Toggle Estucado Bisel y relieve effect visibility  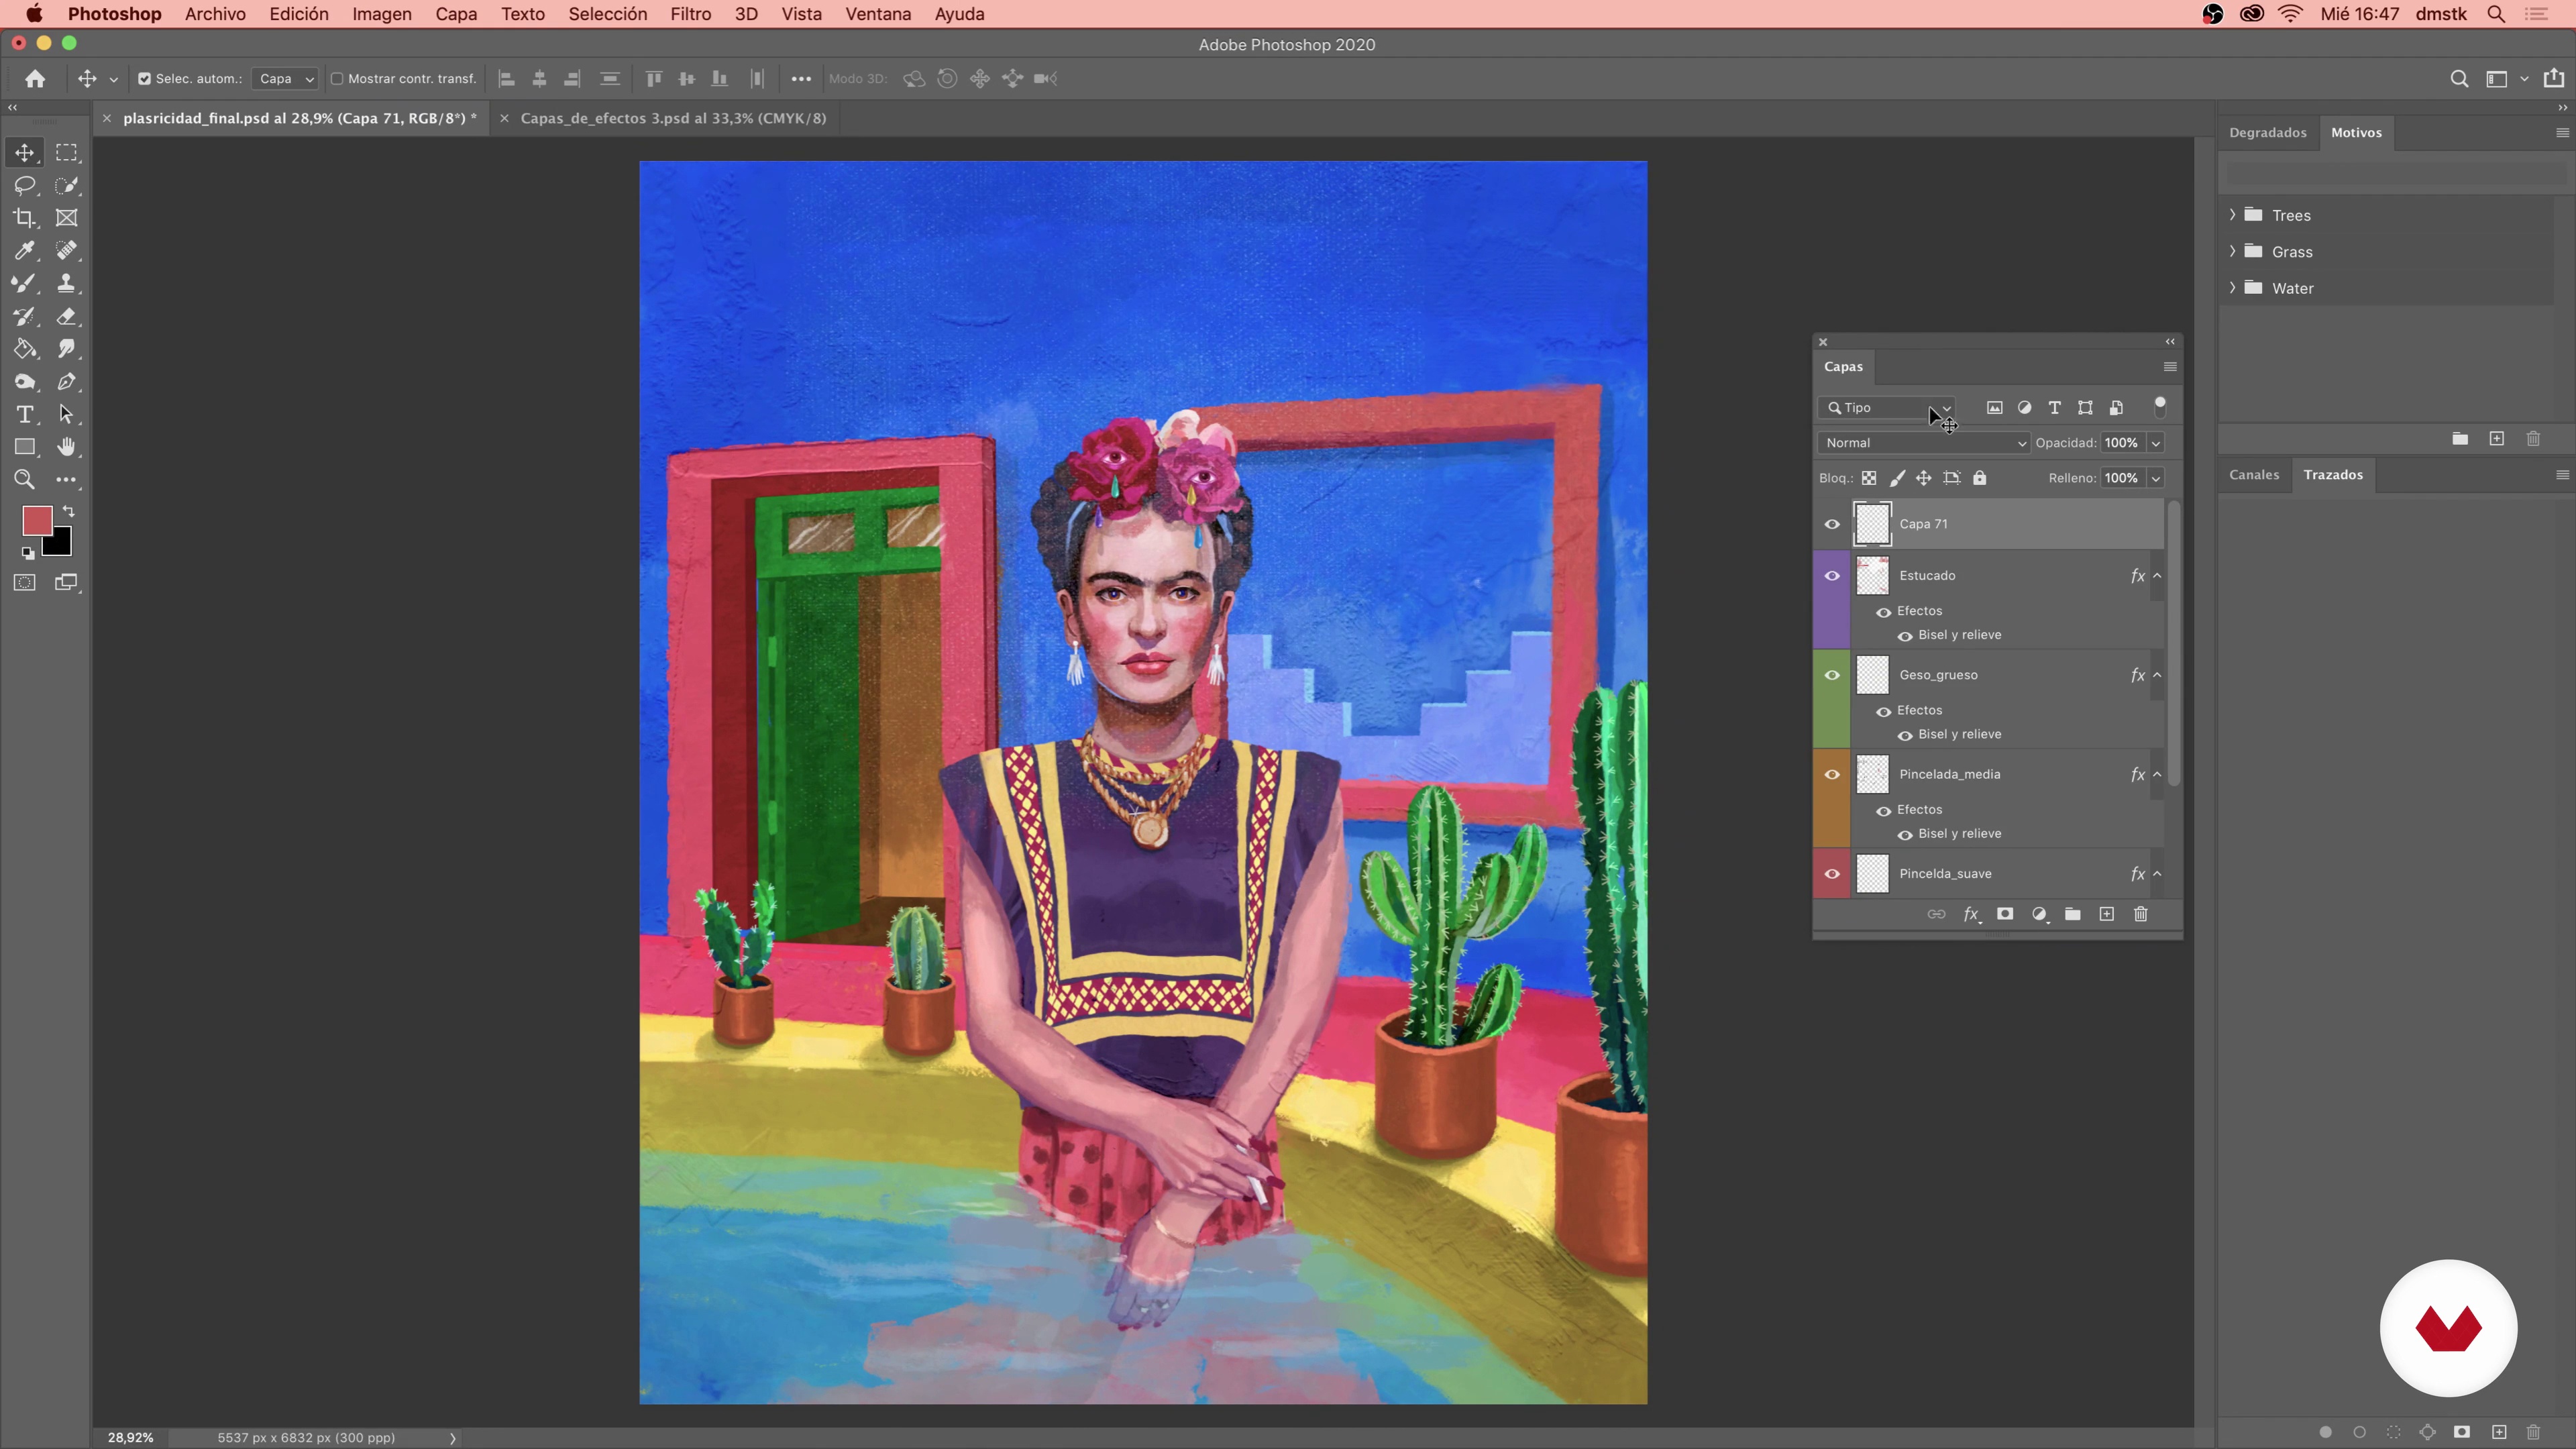1905,636
